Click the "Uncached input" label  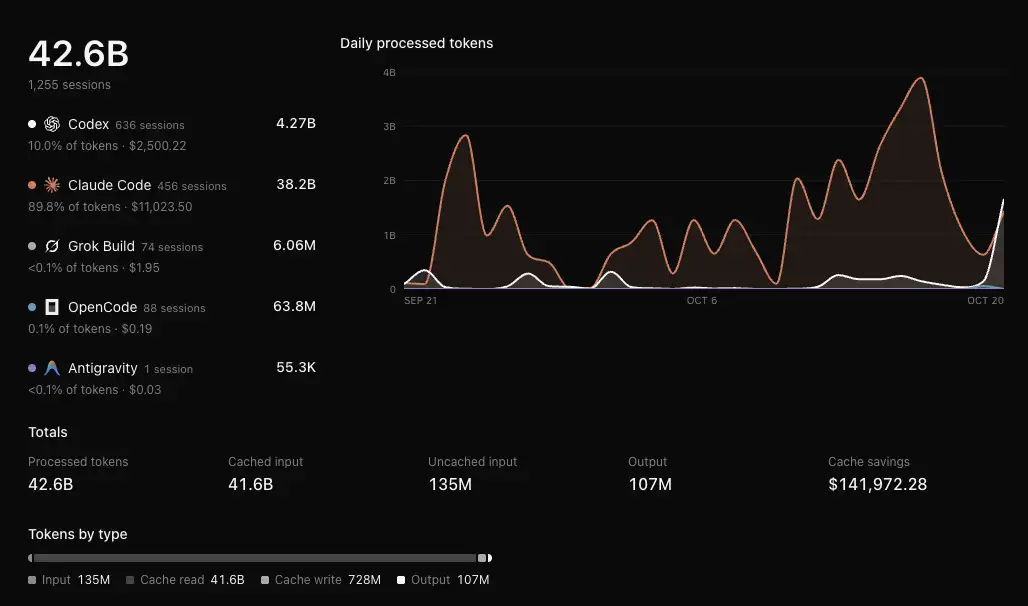[473, 462]
